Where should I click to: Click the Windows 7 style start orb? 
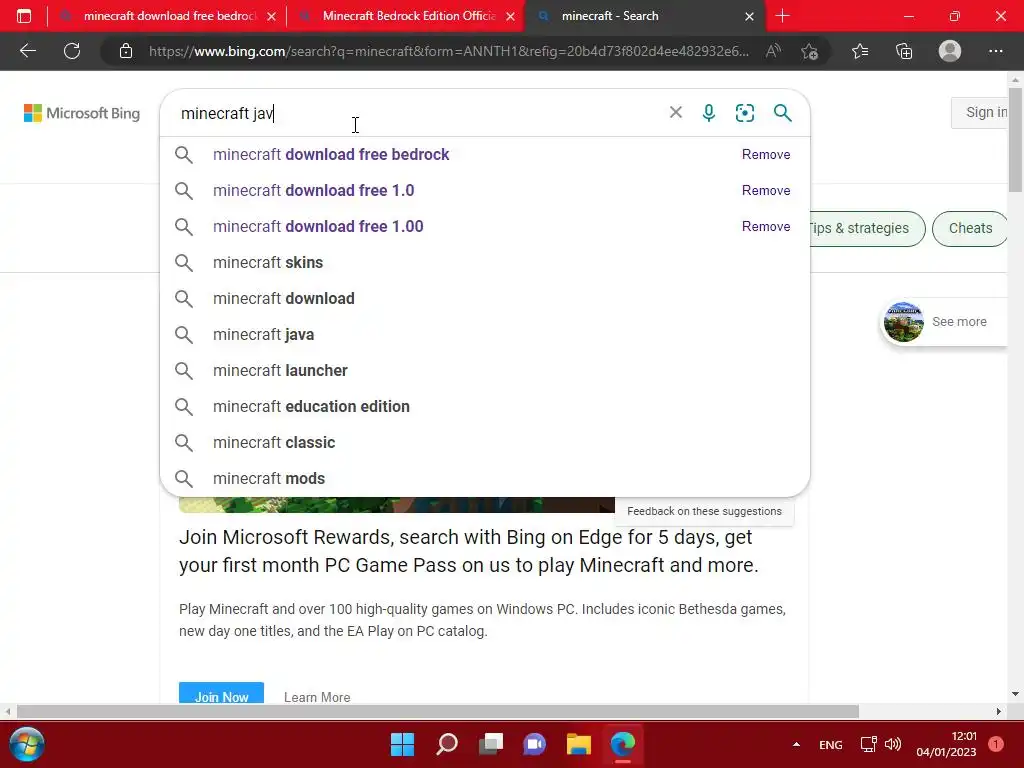[x=27, y=744]
